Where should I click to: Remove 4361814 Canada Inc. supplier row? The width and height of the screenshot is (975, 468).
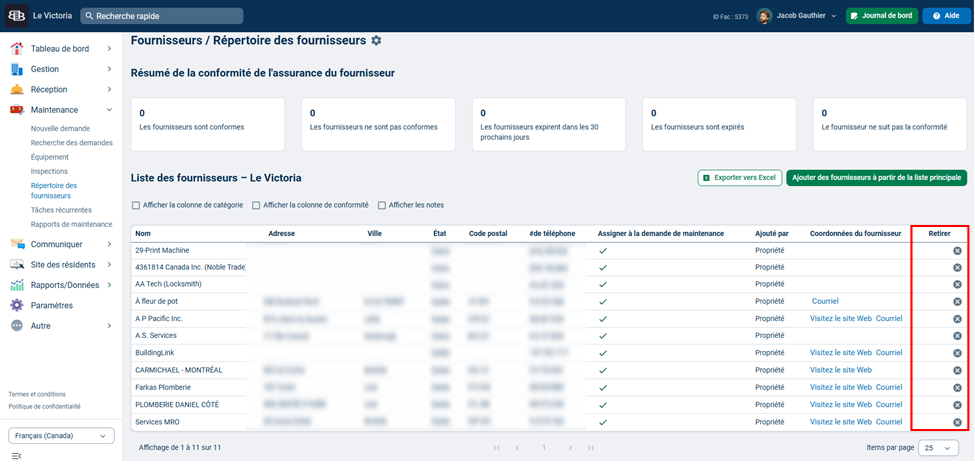tap(958, 267)
